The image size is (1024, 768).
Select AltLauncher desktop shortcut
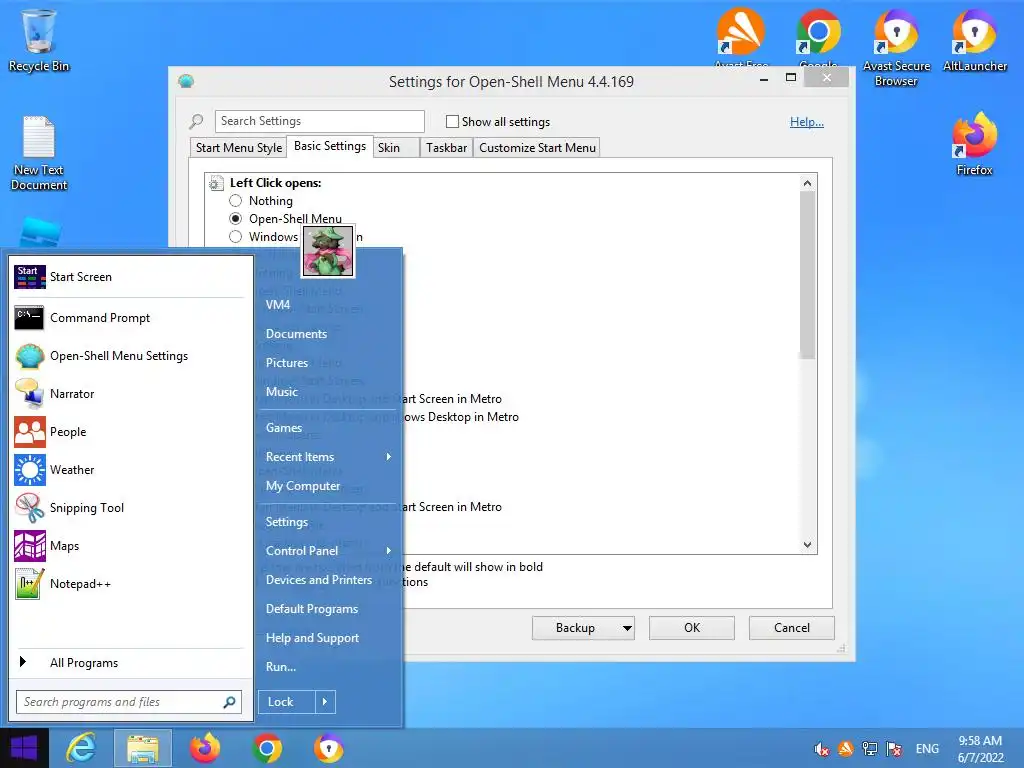coord(974,39)
